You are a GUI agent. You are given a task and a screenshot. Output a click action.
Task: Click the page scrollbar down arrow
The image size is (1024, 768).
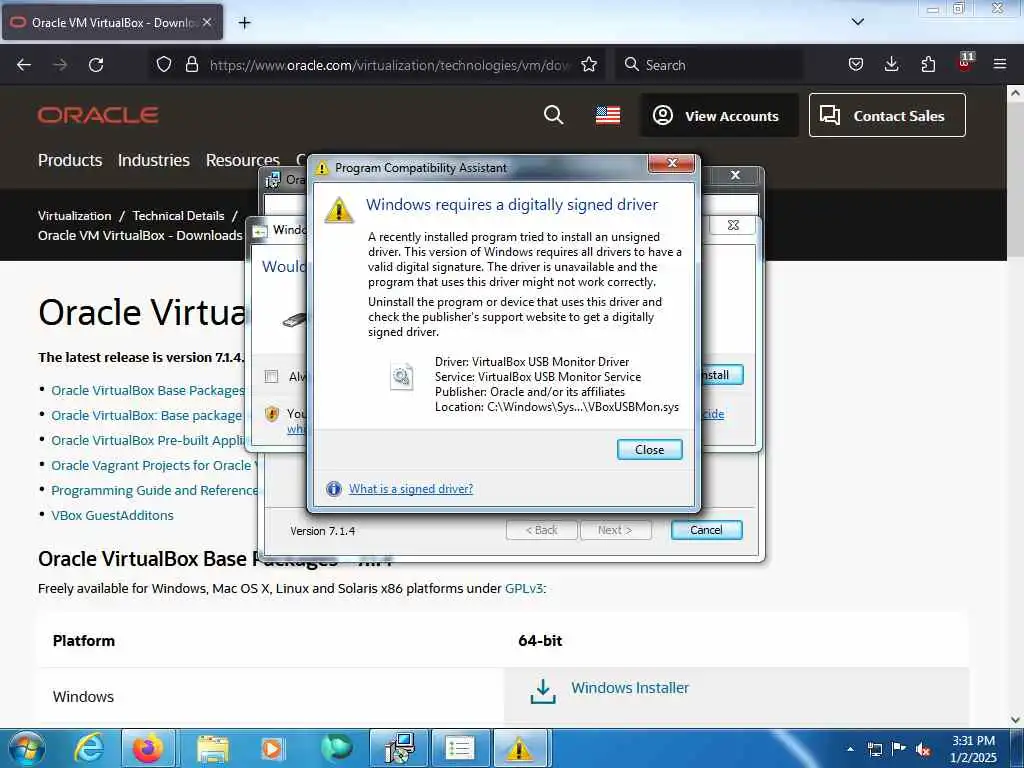pyautogui.click(x=1016, y=720)
